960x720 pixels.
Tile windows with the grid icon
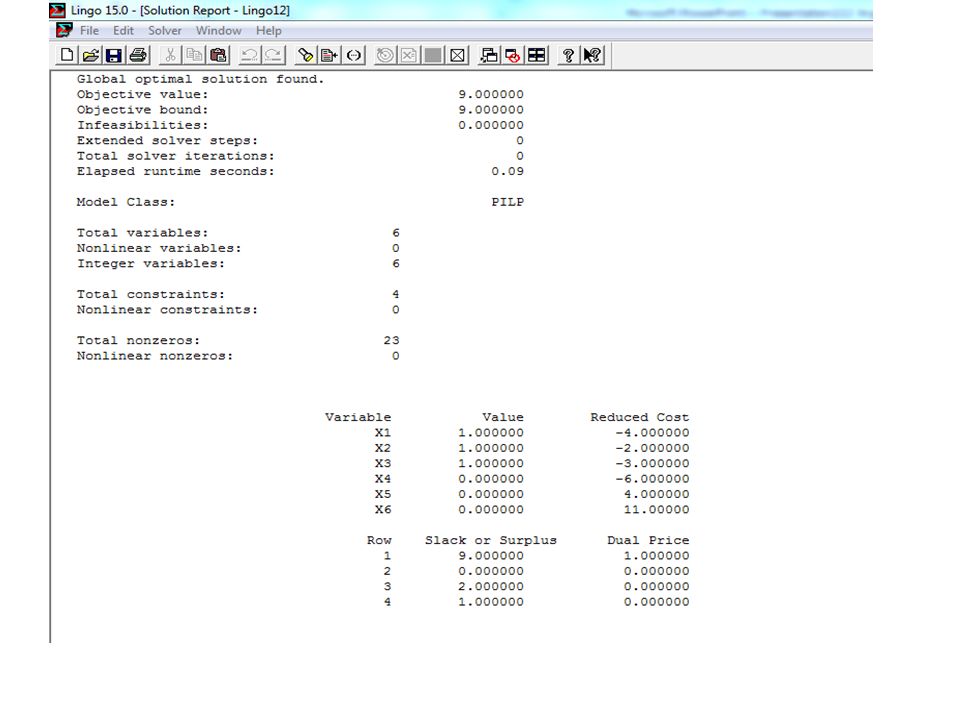tap(536, 56)
